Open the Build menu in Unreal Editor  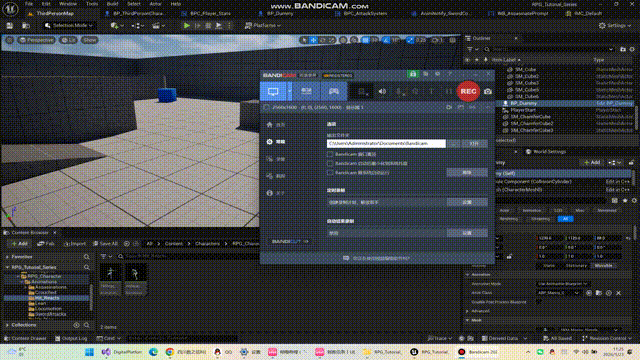(x=112, y=4)
